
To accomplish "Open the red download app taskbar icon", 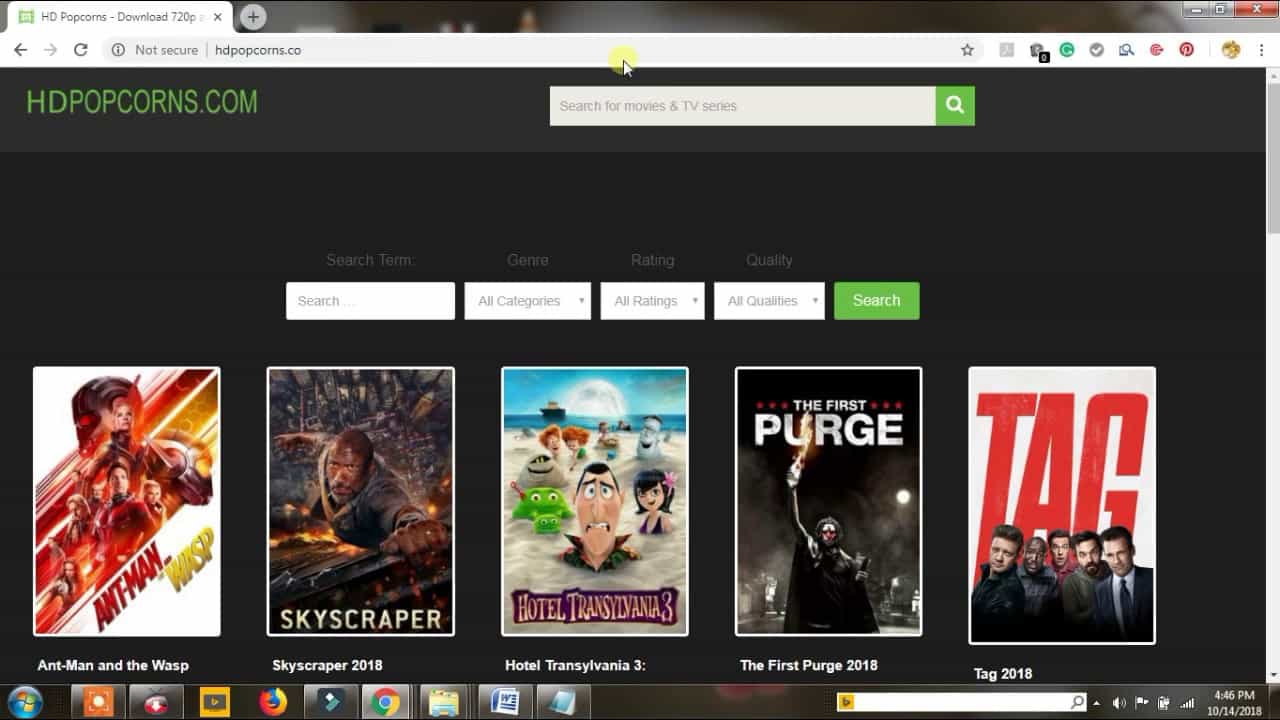I will point(156,702).
